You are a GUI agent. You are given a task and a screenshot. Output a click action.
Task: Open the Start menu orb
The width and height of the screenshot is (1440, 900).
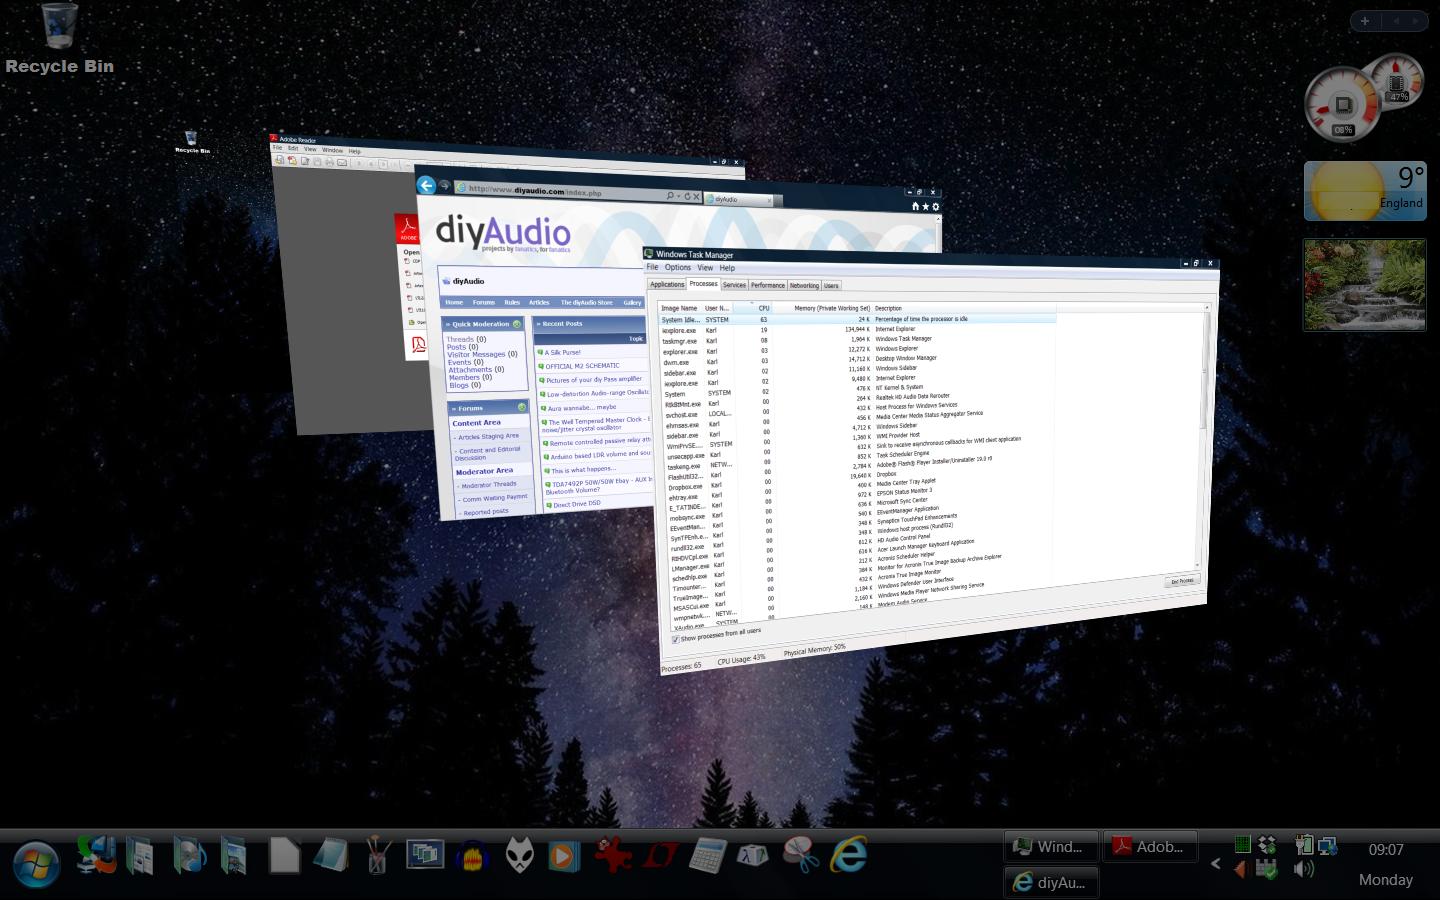pos(35,863)
